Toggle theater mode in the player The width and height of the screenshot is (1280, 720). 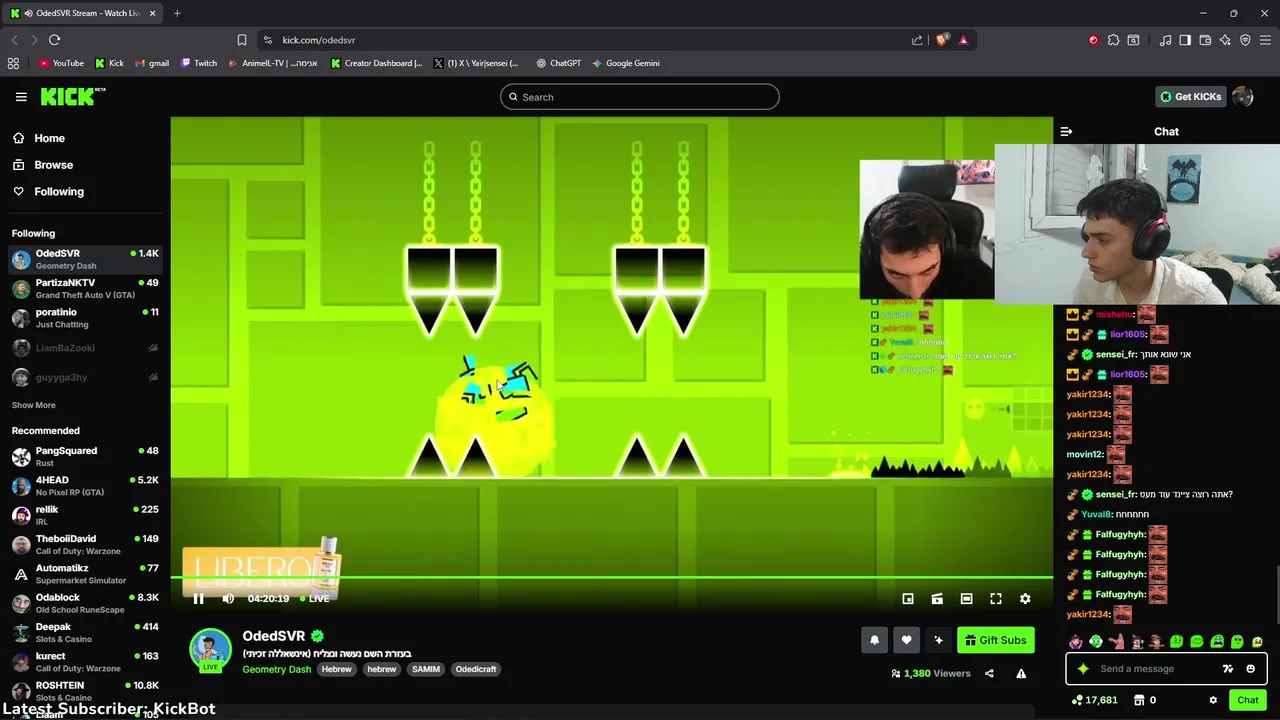(x=966, y=598)
